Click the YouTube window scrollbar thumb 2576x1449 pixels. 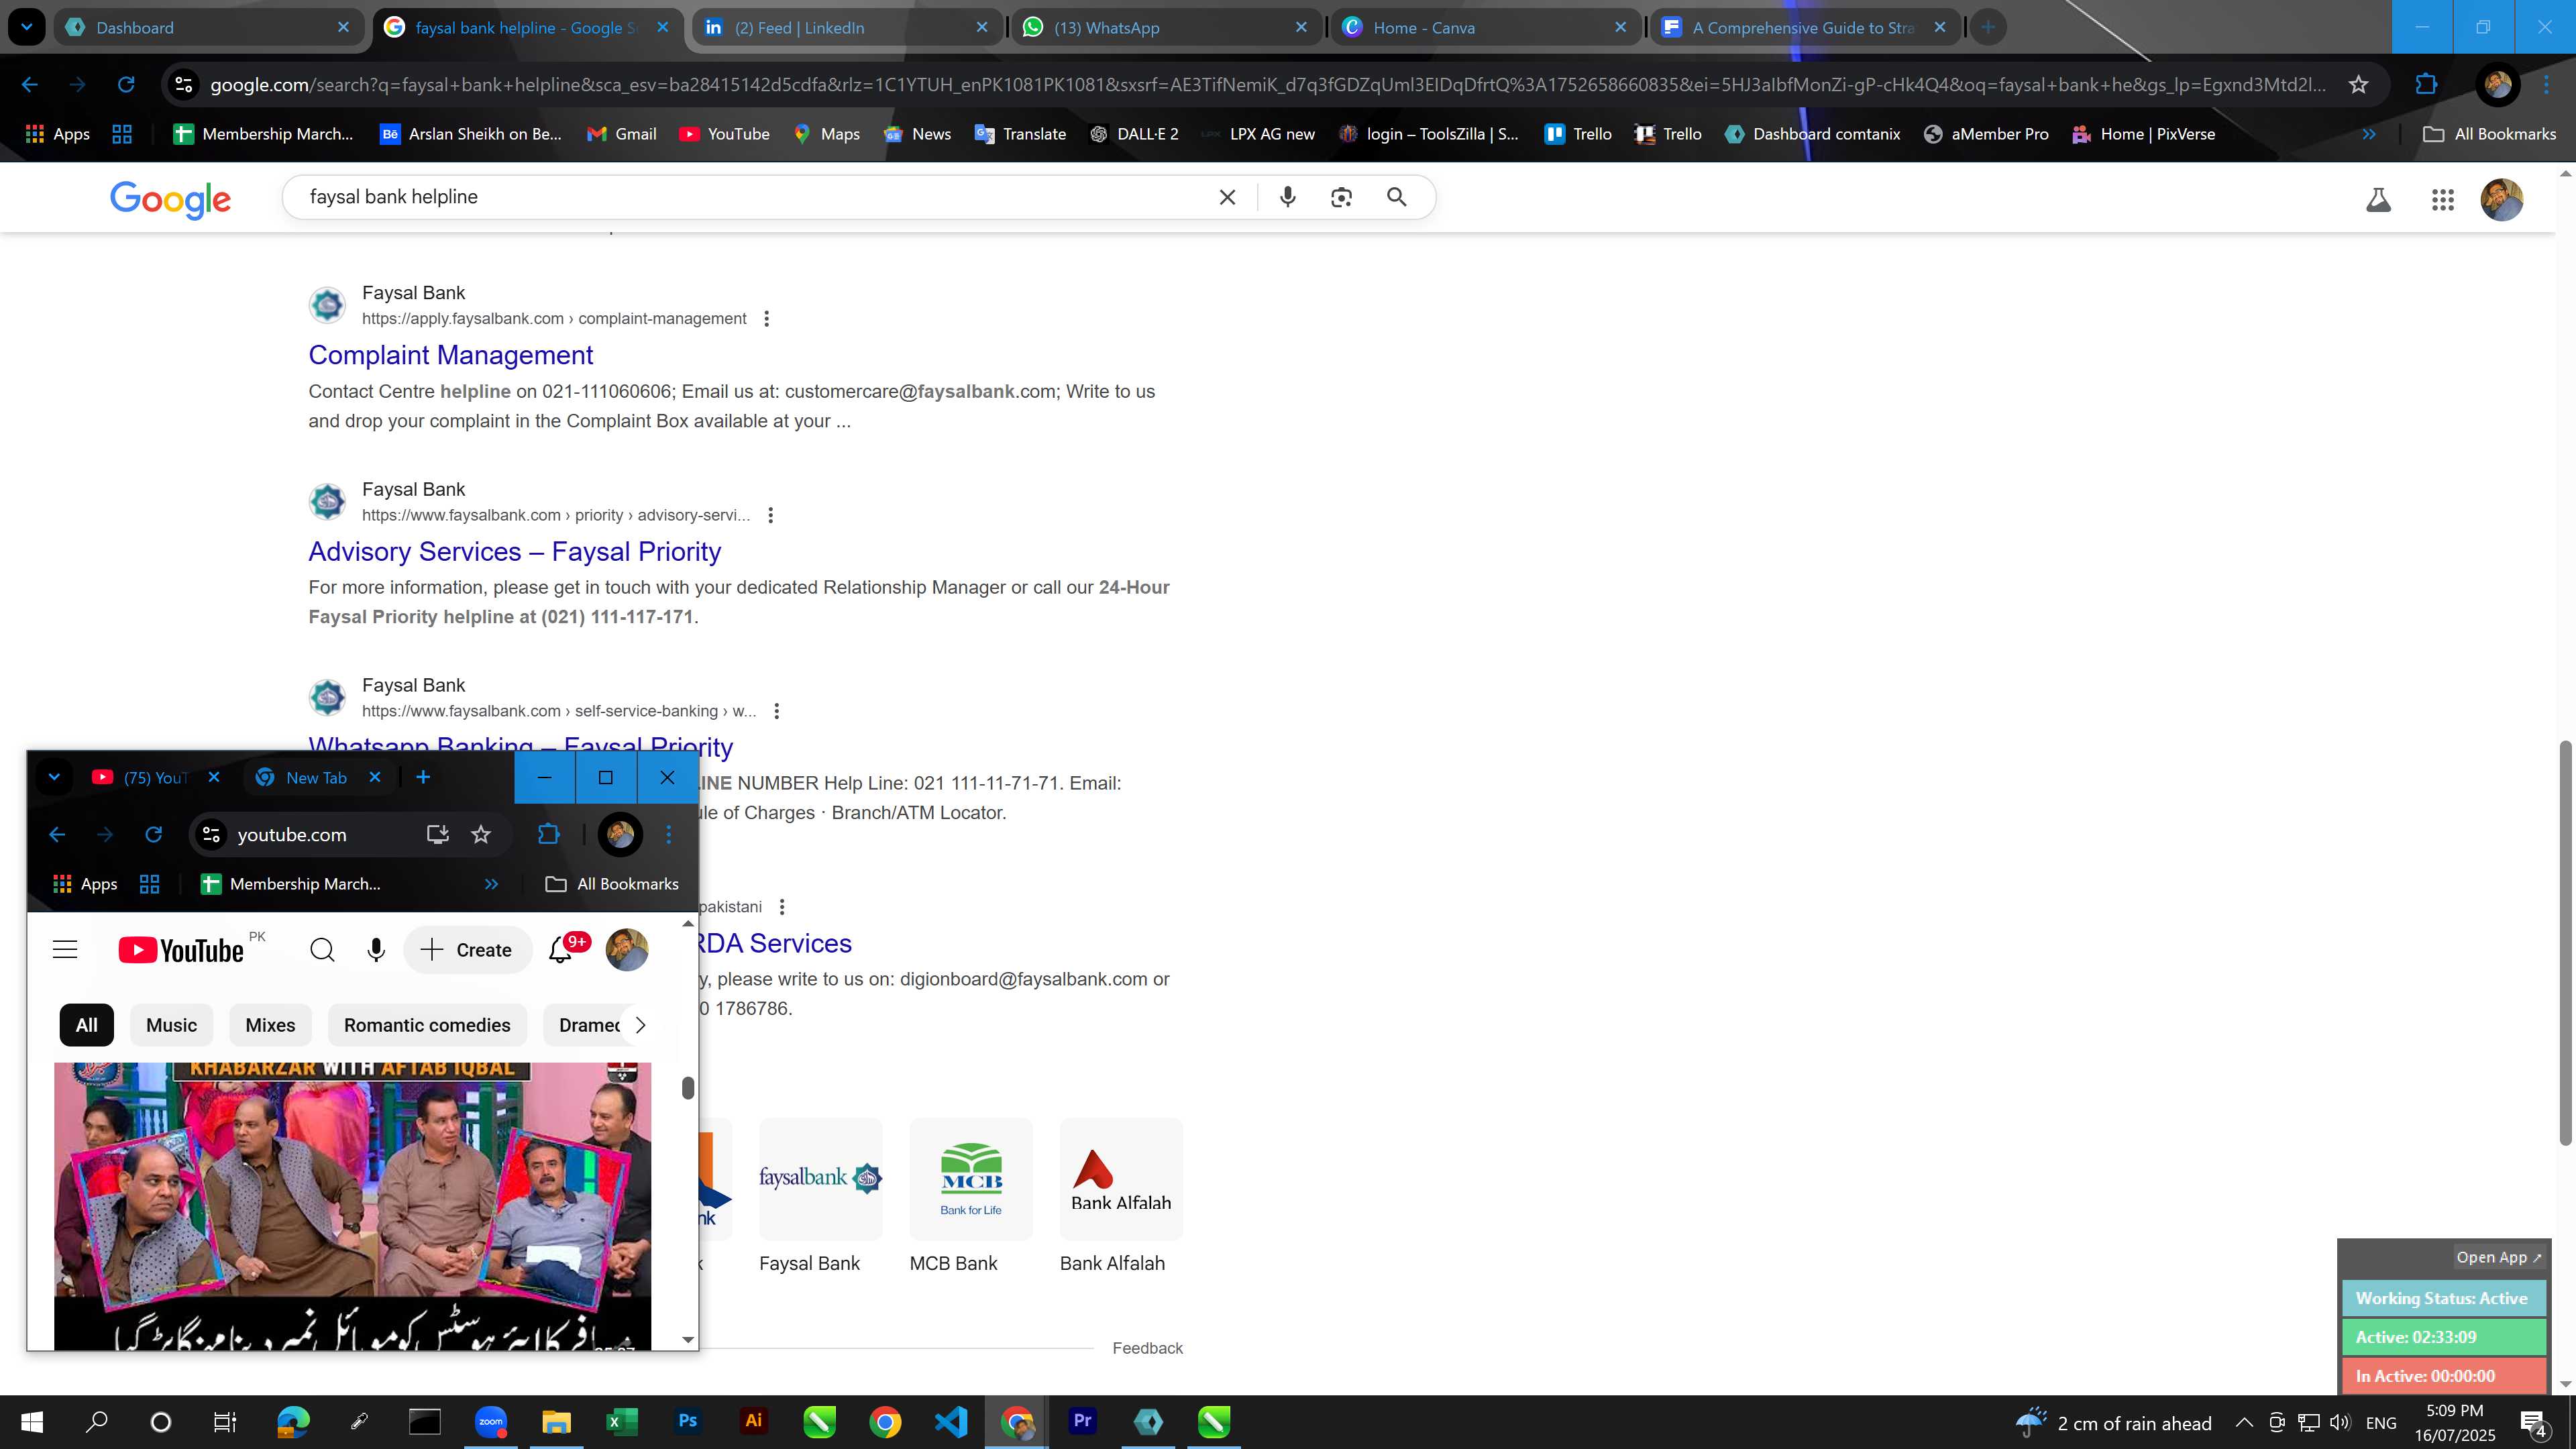(x=688, y=1088)
